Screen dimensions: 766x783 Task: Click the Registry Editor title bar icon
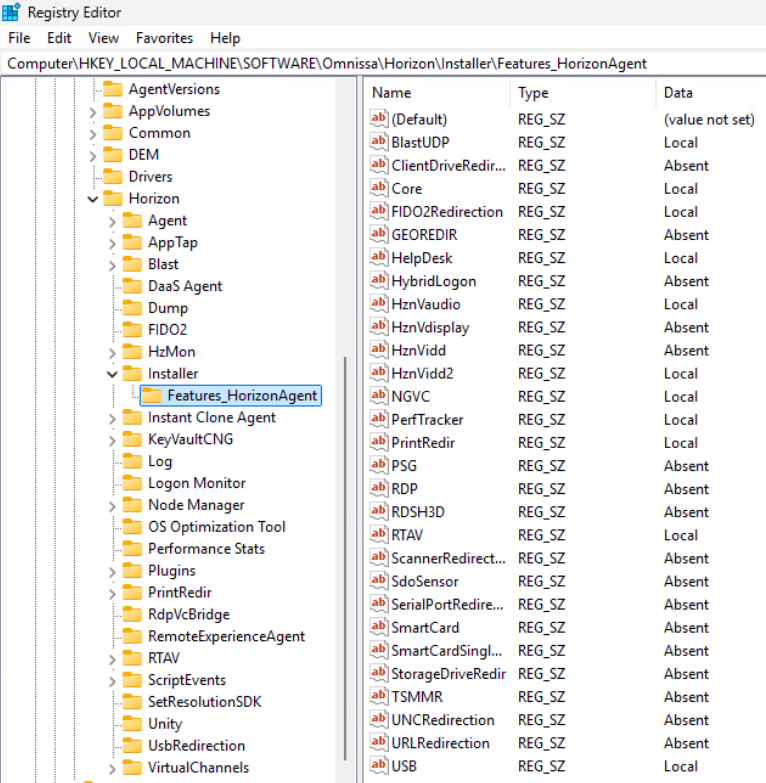click(11, 12)
